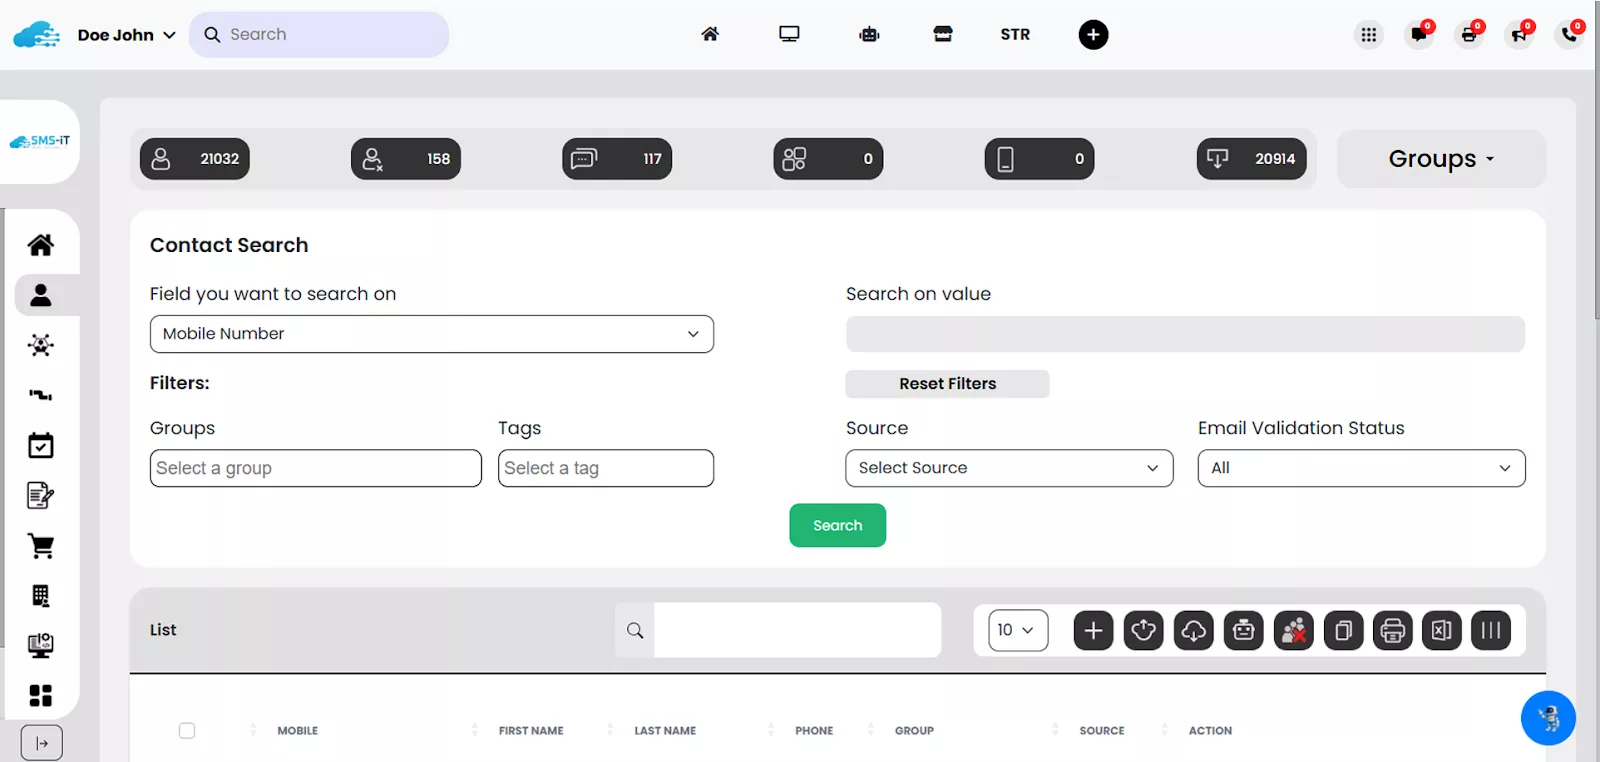The height and width of the screenshot is (762, 1600).
Task: Click the cloud upload import icon
Action: point(1143,630)
